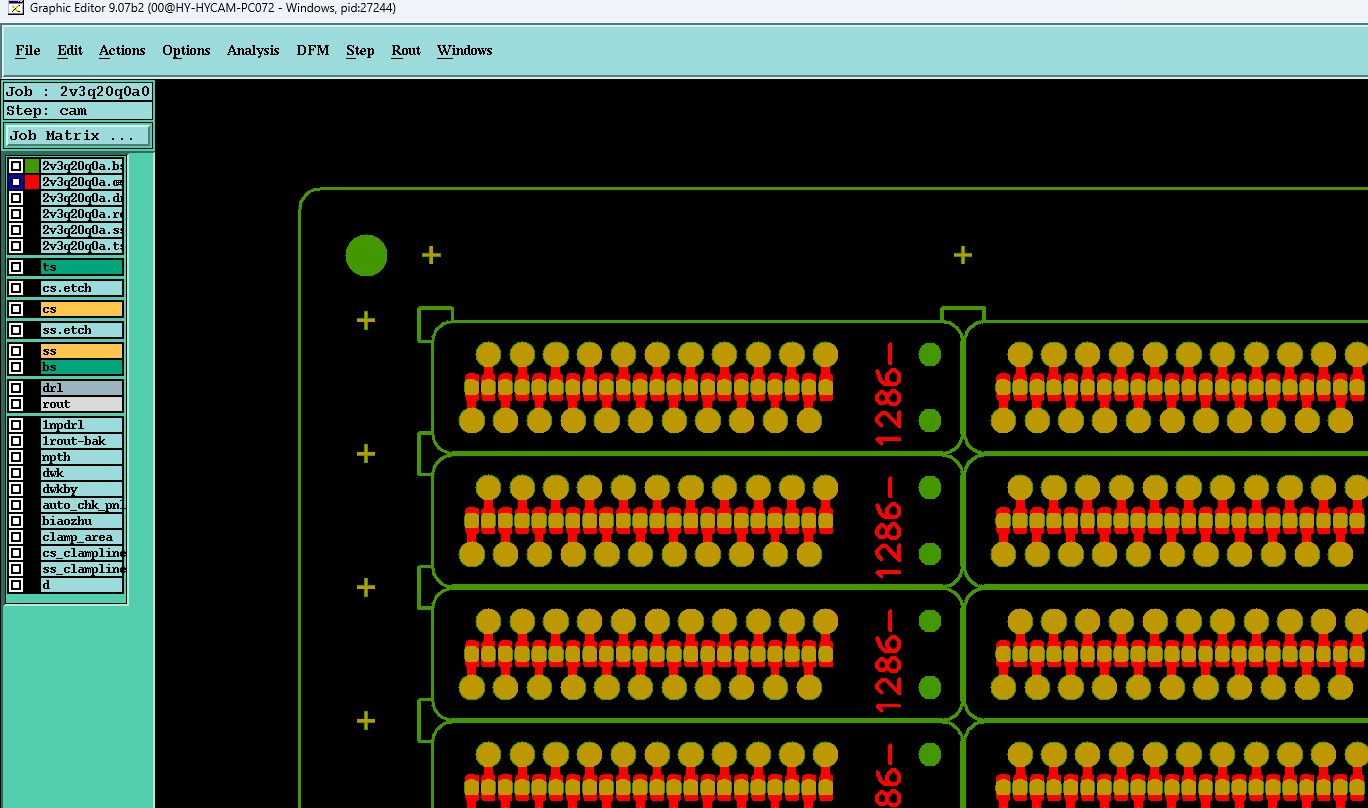Click red color swatch of the selected layer

(x=32, y=182)
